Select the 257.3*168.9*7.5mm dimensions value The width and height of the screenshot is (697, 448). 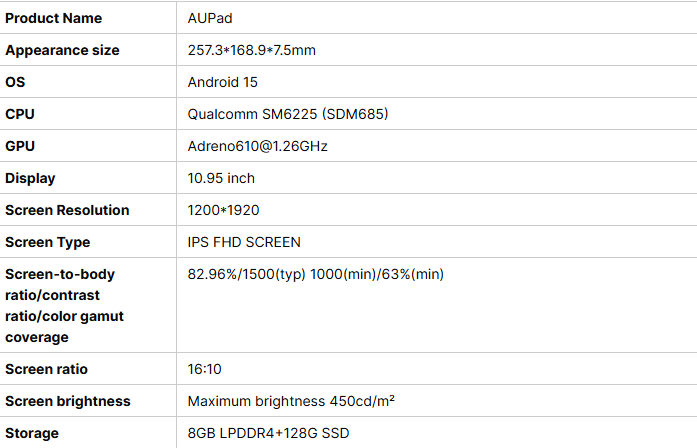tap(252, 50)
